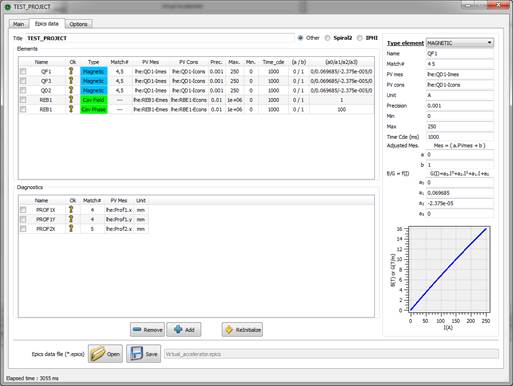Click the PV mes input field
Viewport: 513px width, 386px height.
click(x=460, y=74)
